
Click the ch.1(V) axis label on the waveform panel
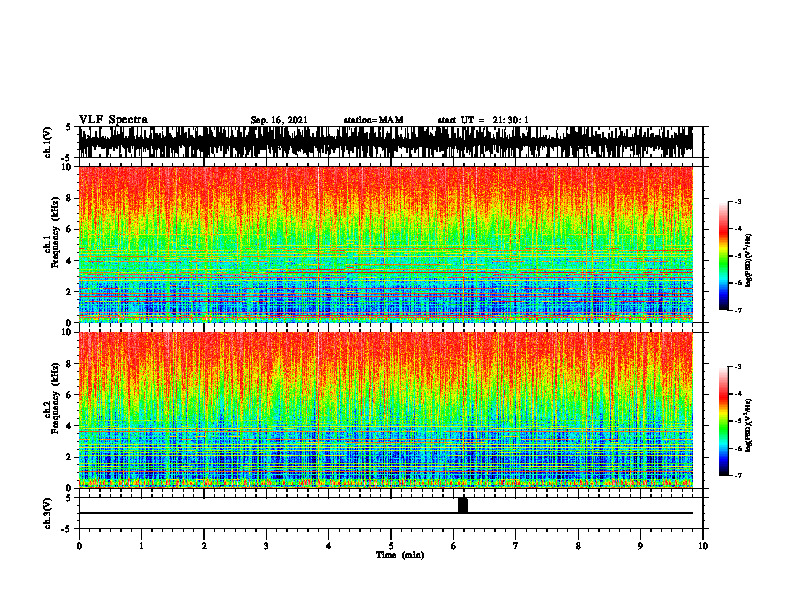(x=48, y=142)
